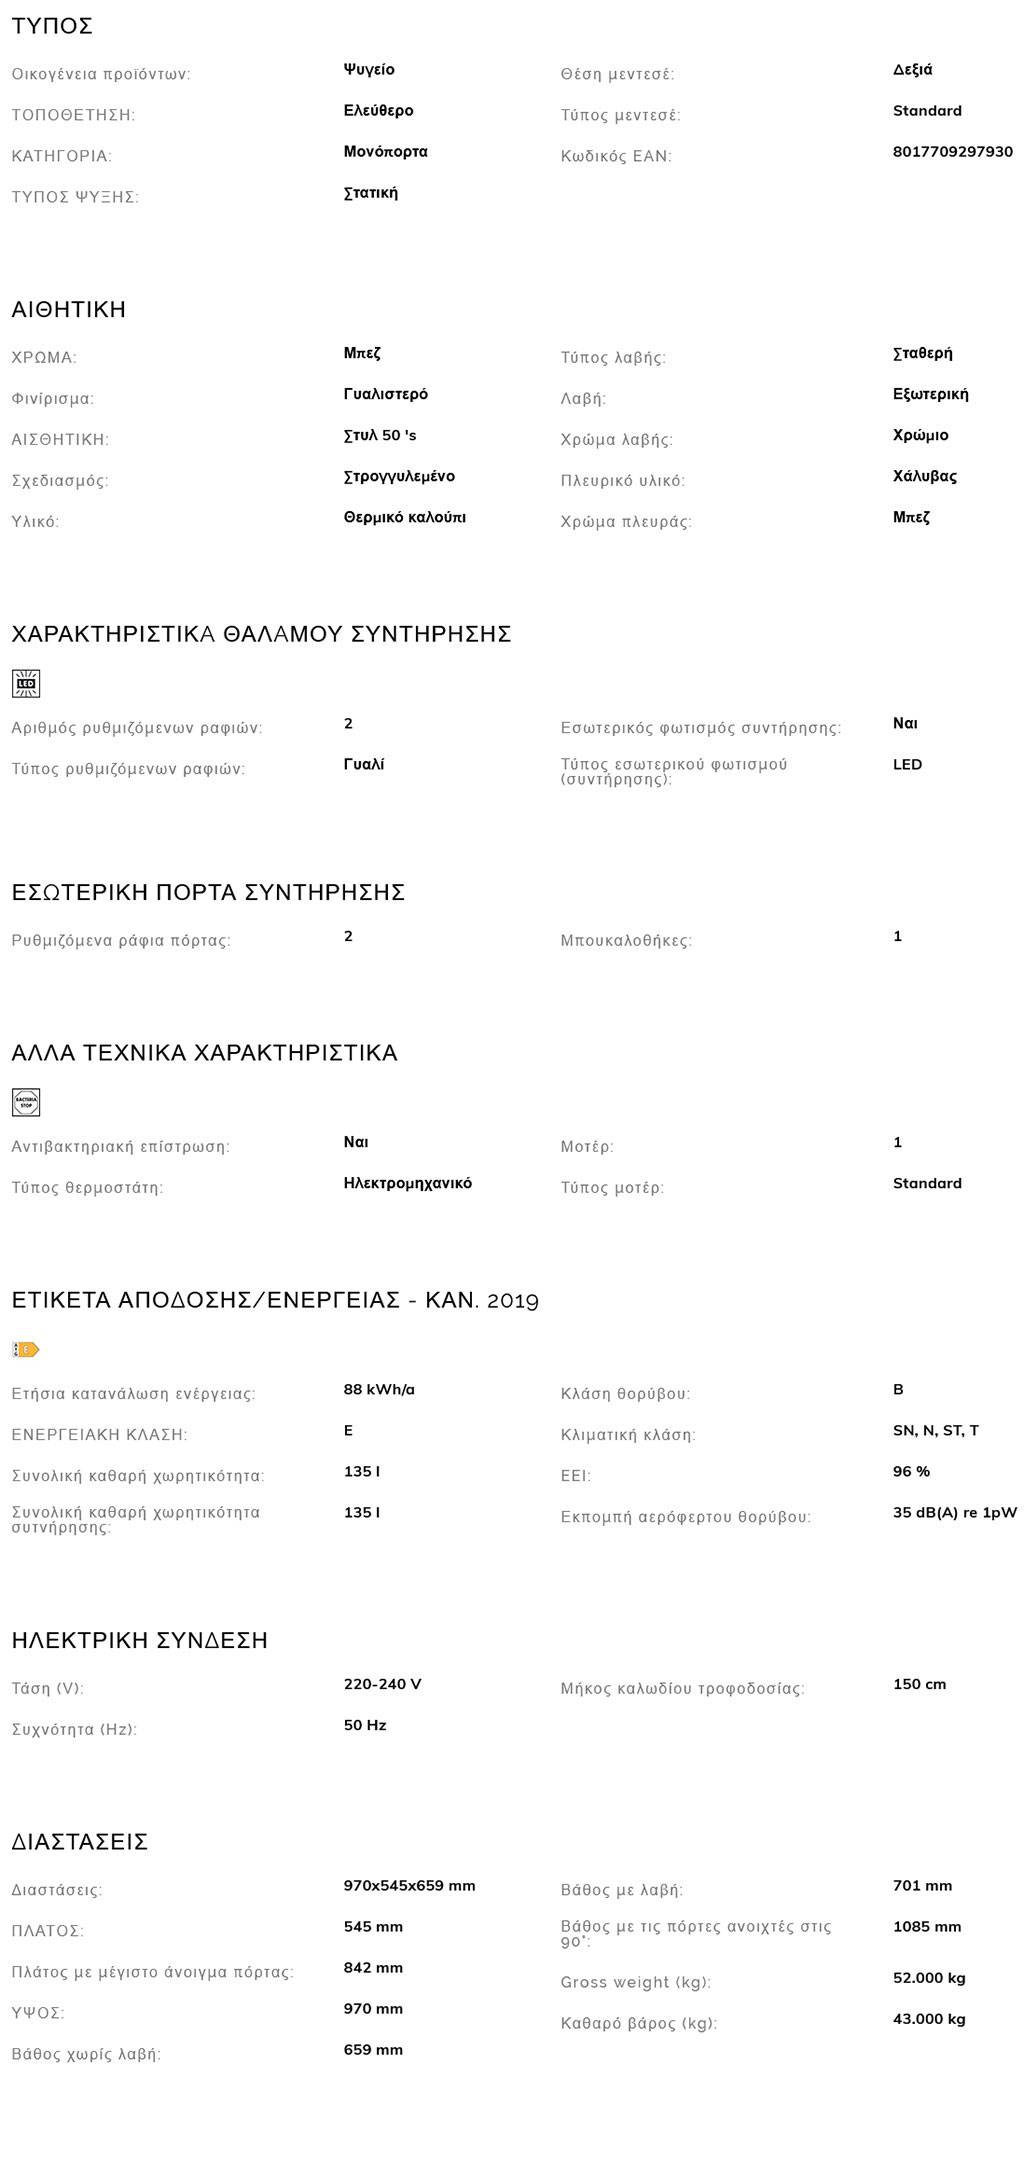Click the energy class E label icon
The height and width of the screenshot is (2182, 1024).
26,1349
